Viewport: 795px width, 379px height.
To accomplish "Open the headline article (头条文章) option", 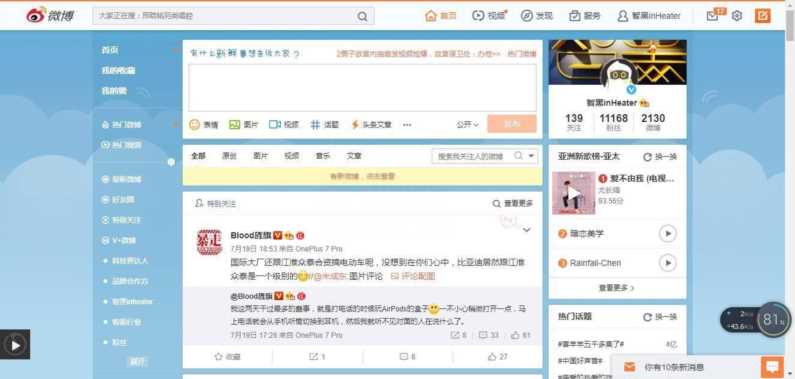I will coord(371,125).
